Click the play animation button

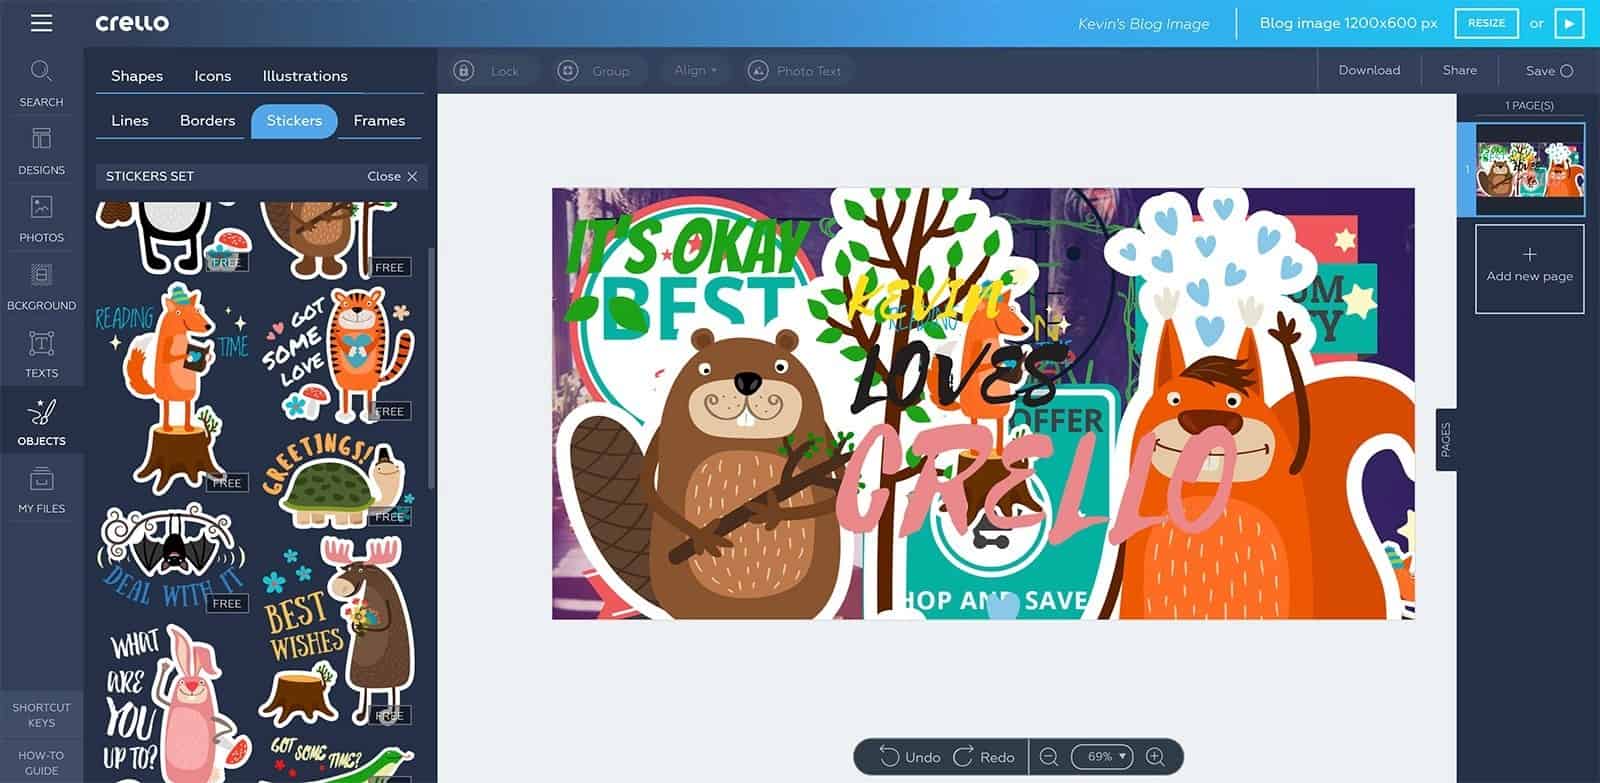tap(1569, 22)
